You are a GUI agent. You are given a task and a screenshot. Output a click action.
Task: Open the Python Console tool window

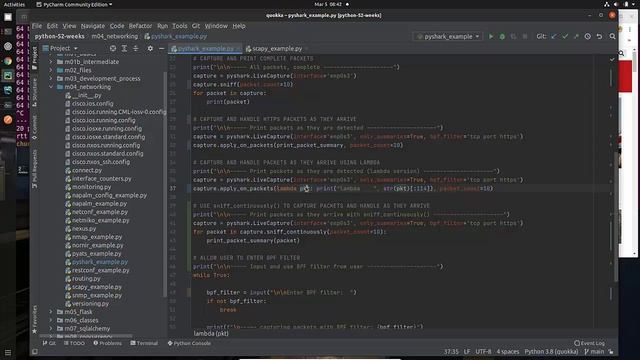(x=189, y=343)
